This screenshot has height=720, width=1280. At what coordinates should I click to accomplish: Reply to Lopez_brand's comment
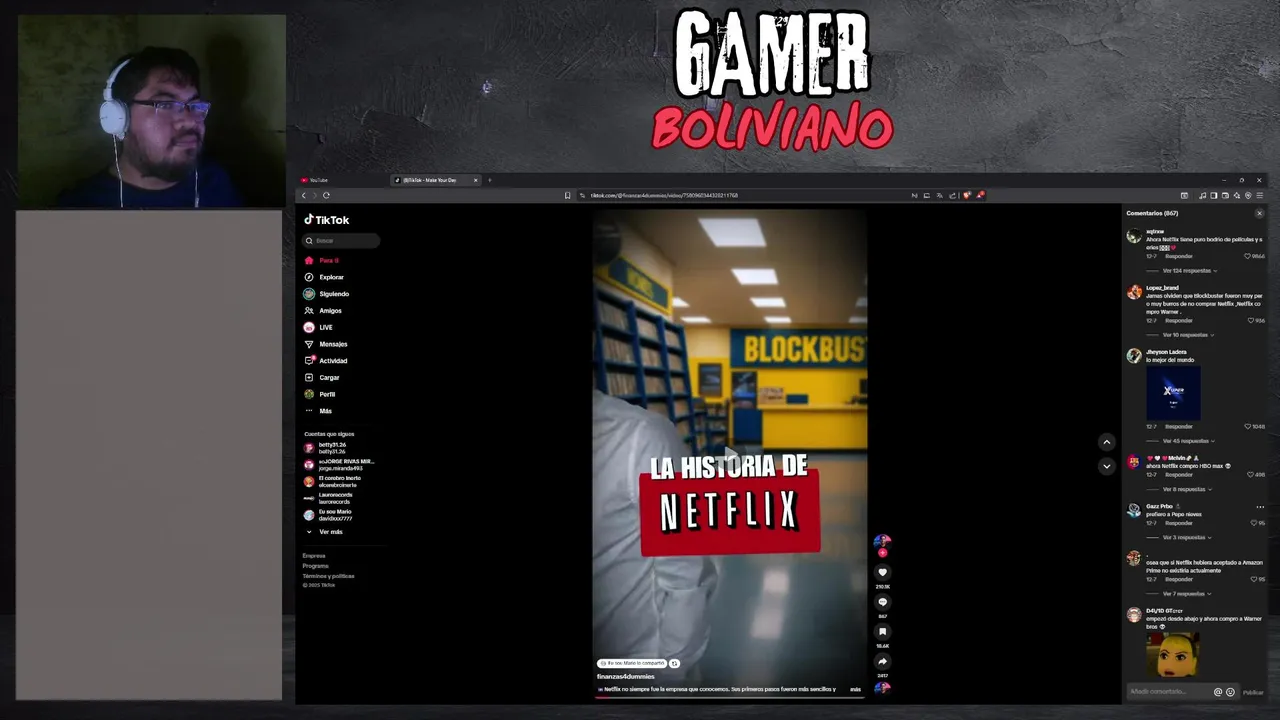pyautogui.click(x=1178, y=321)
